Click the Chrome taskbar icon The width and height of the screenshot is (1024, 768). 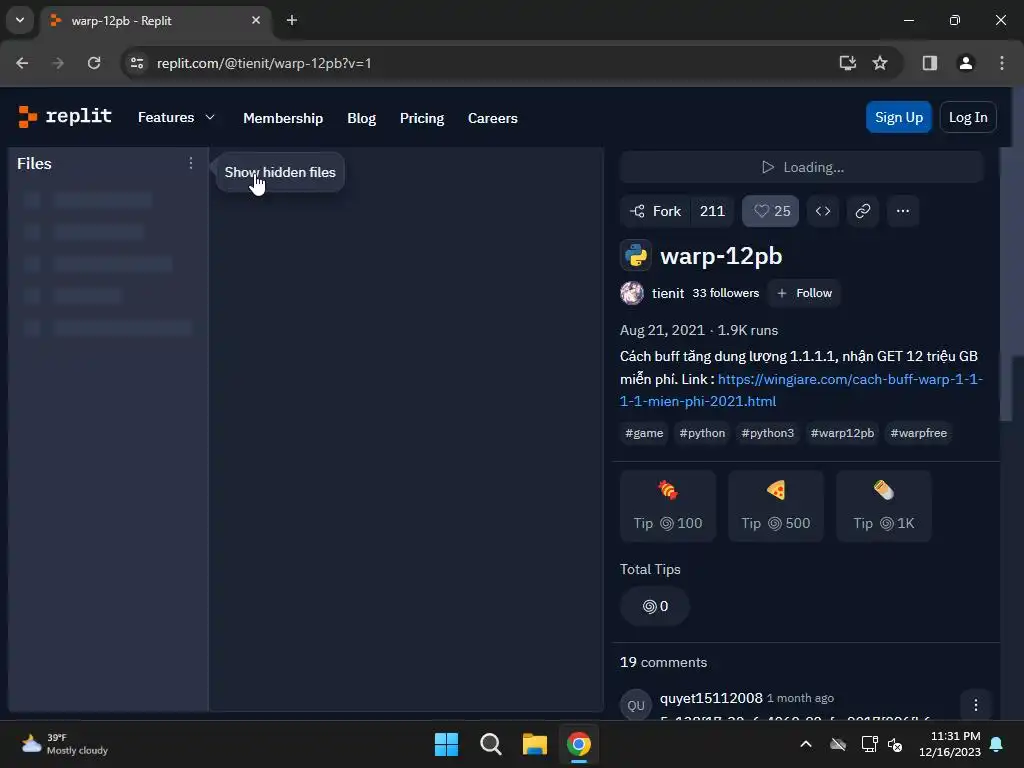579,744
